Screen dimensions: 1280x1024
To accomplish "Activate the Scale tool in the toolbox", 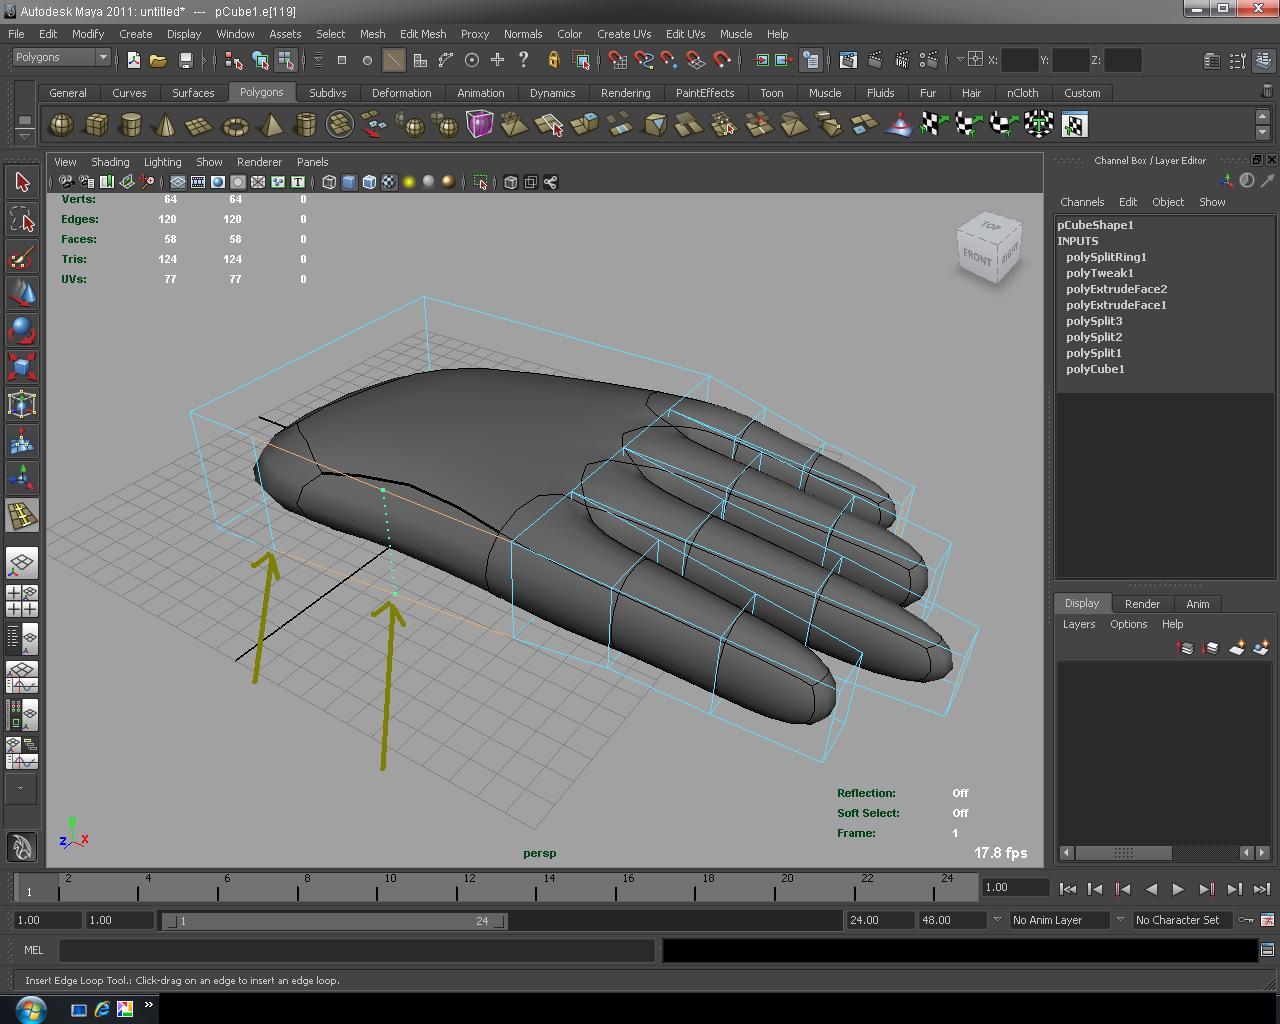I will pos(22,367).
